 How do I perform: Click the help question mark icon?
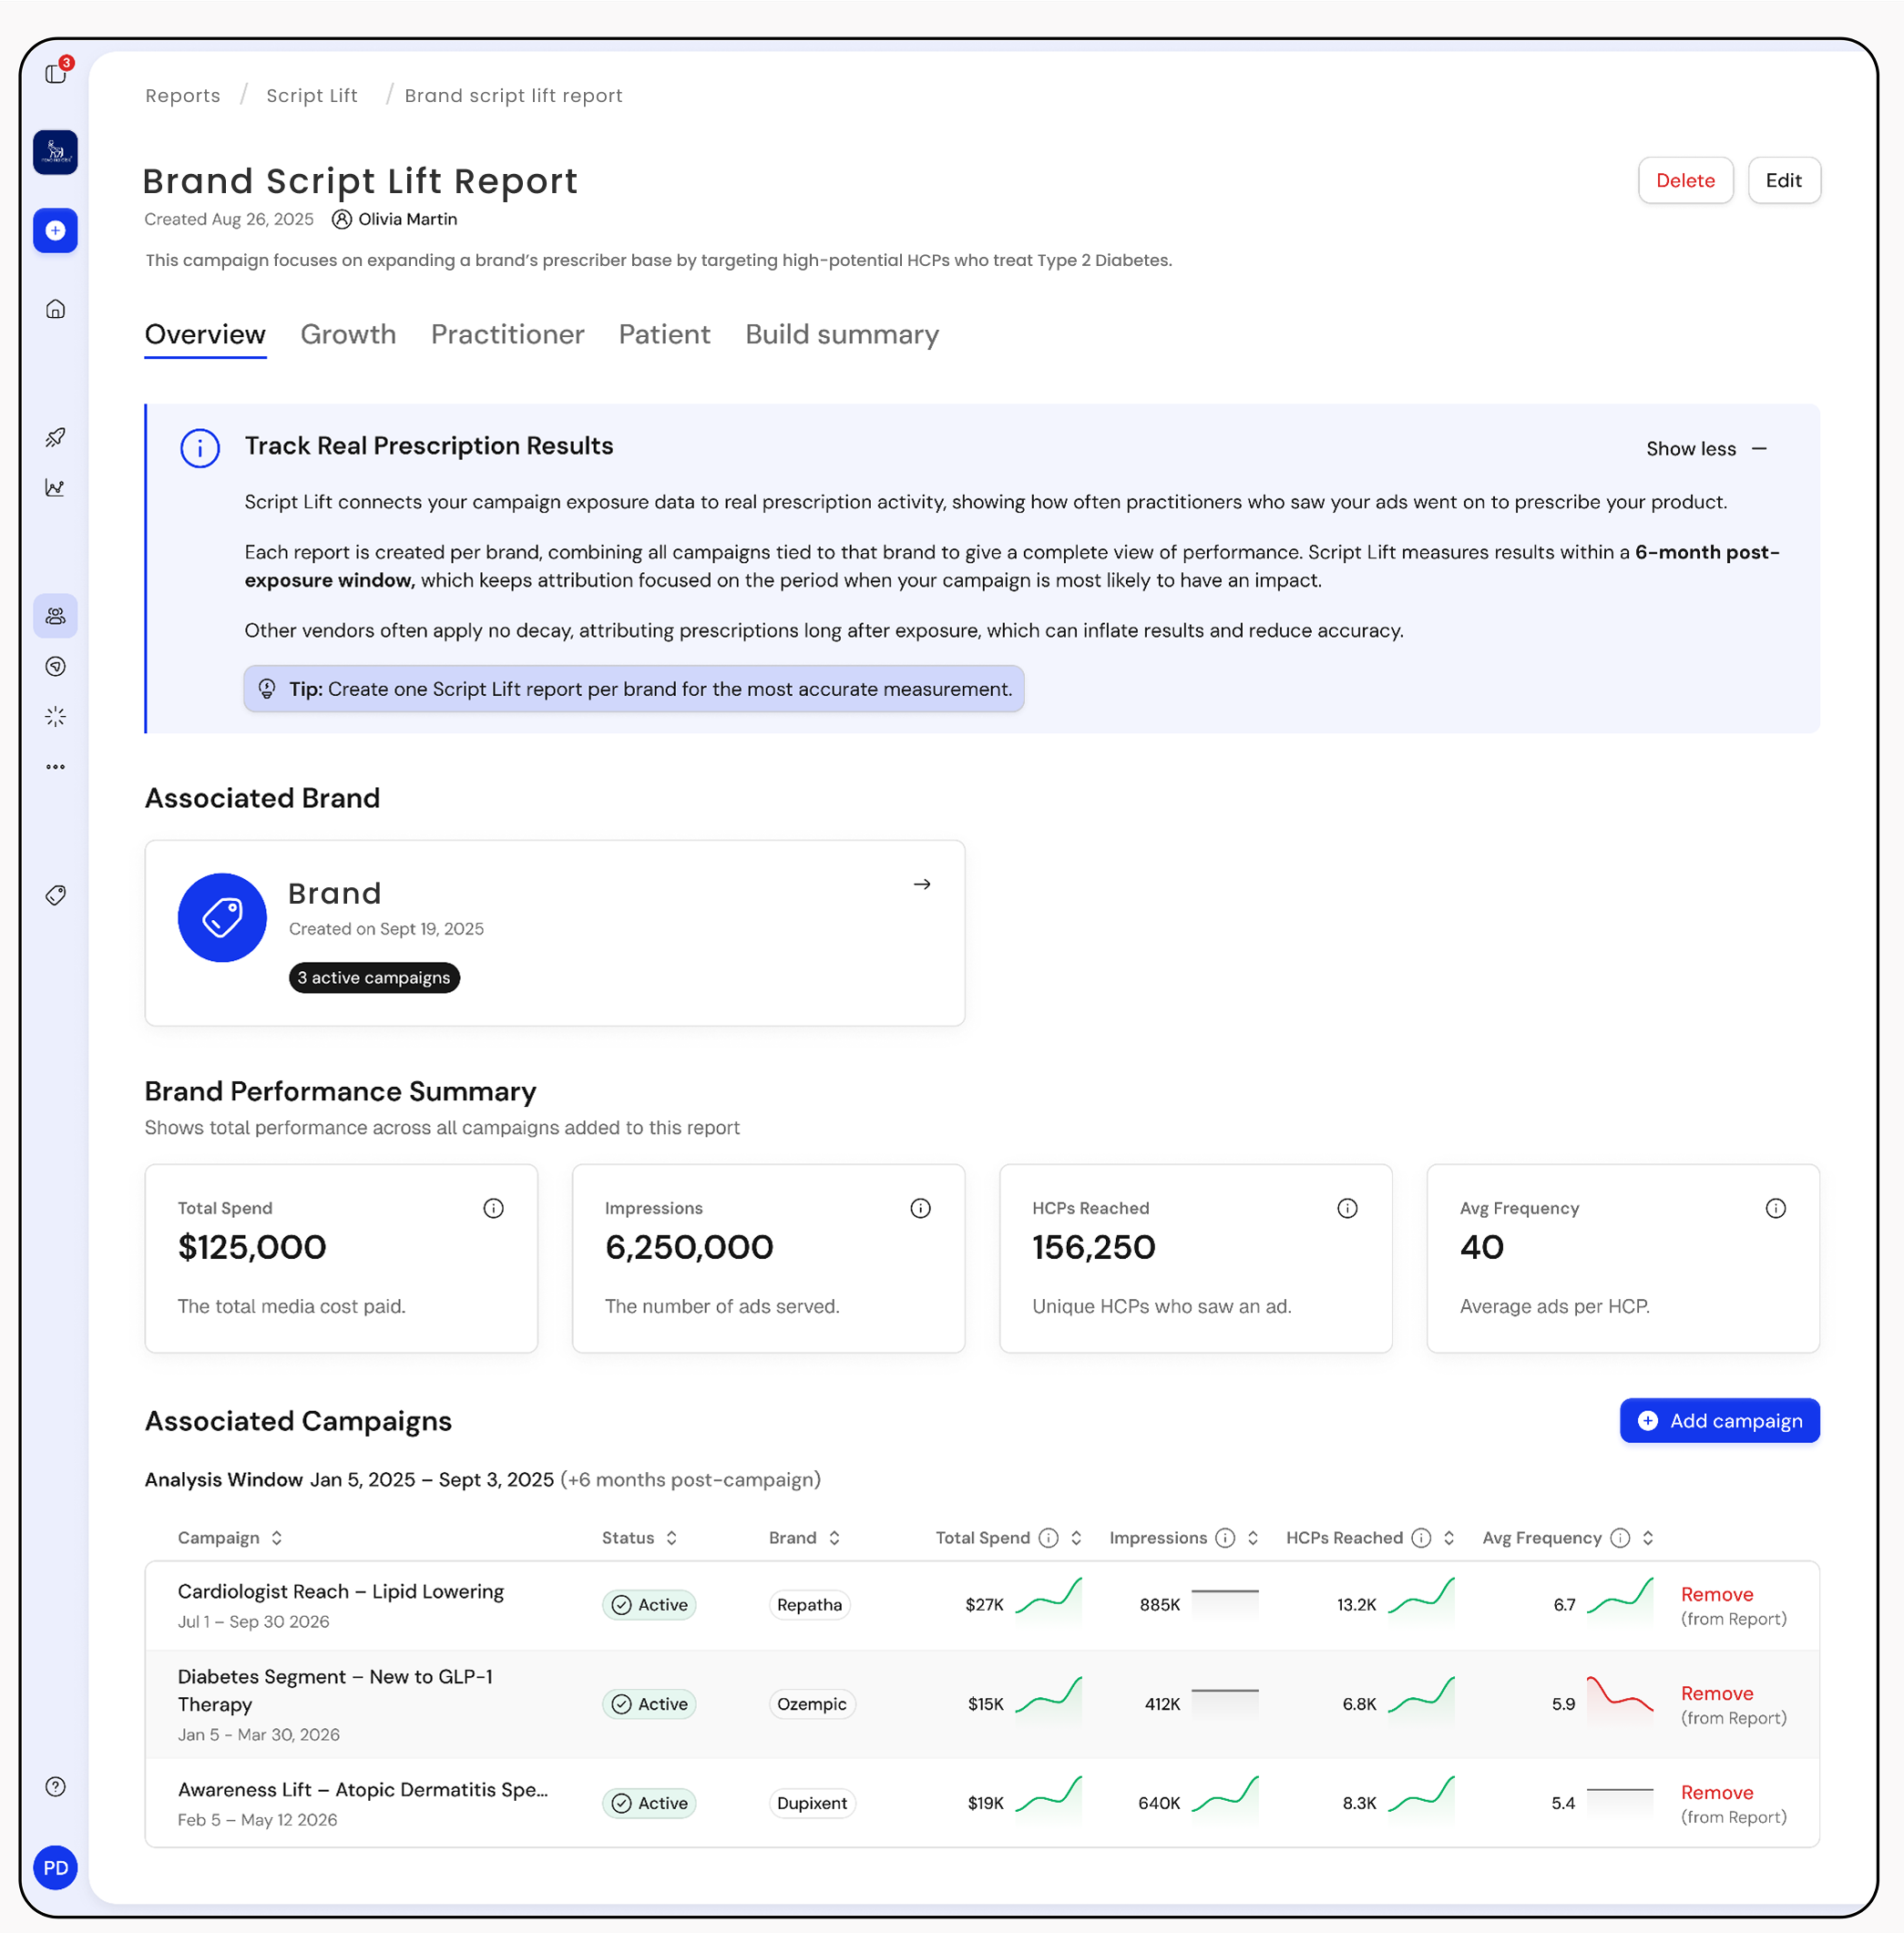[56, 1786]
